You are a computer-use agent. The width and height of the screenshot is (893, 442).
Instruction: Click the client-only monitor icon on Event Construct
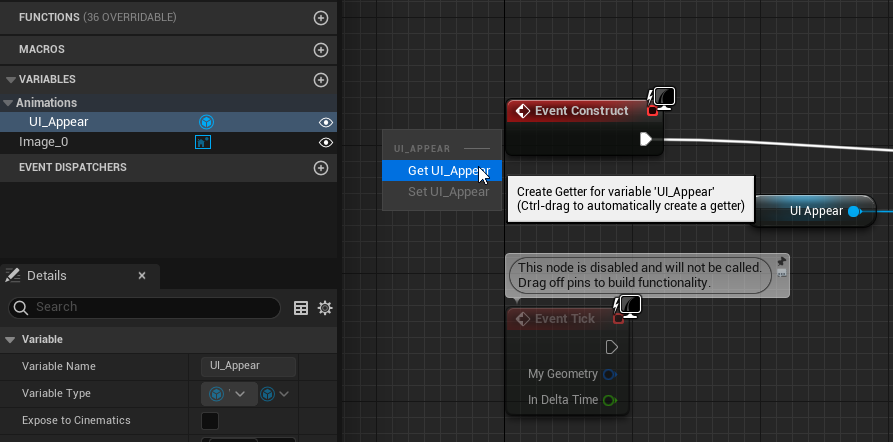pos(664,98)
